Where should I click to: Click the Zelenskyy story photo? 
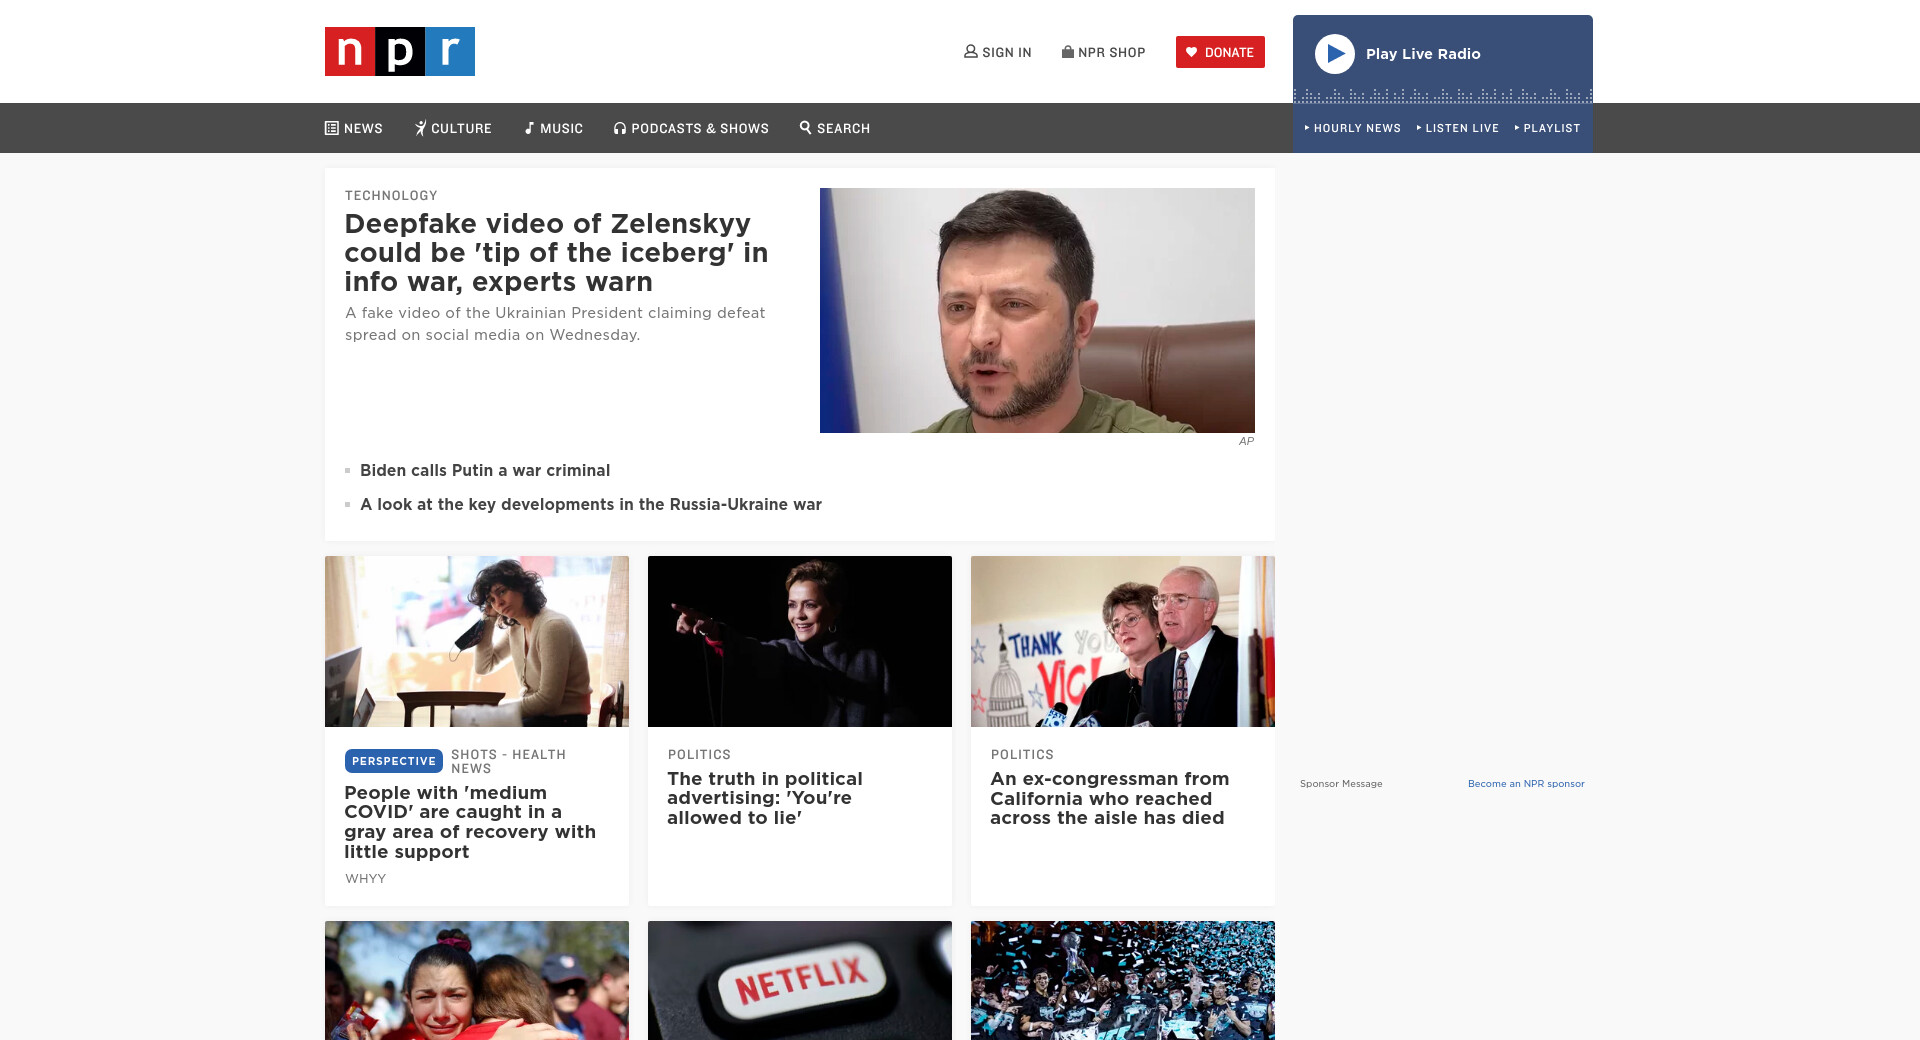(x=1037, y=310)
